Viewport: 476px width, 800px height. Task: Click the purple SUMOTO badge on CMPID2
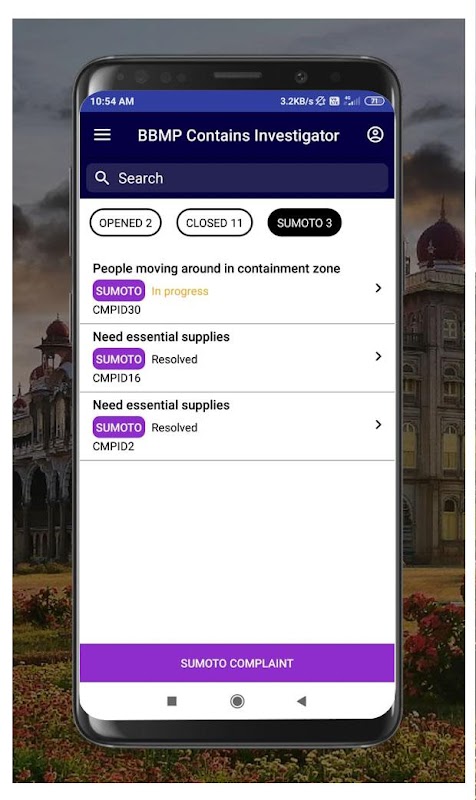[118, 428]
